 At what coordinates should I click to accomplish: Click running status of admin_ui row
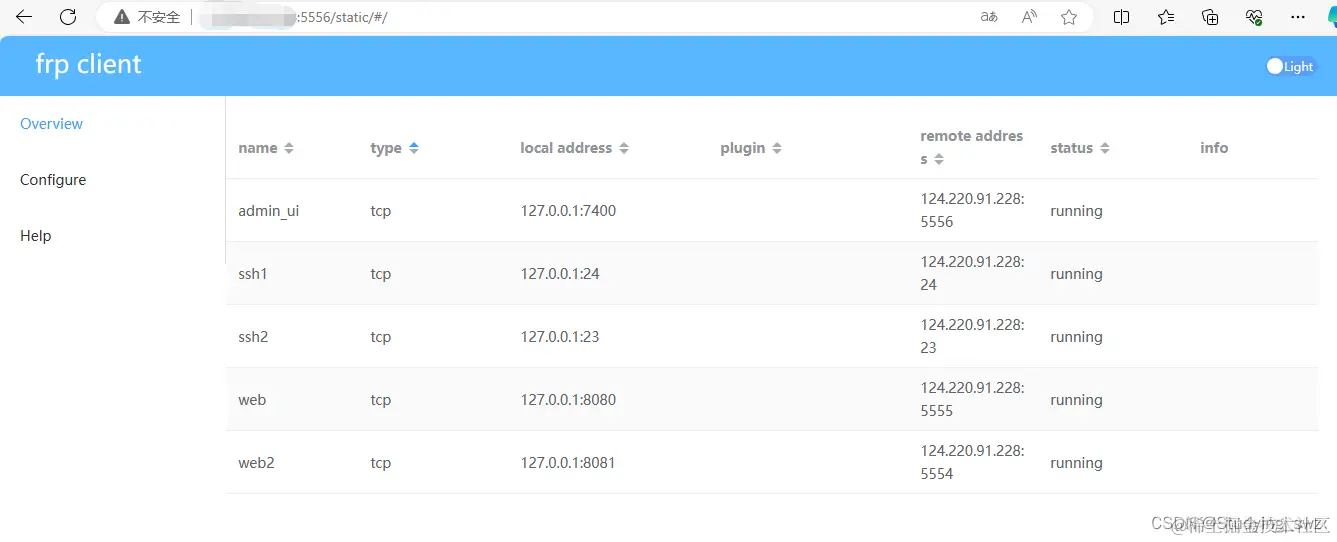pos(1076,211)
